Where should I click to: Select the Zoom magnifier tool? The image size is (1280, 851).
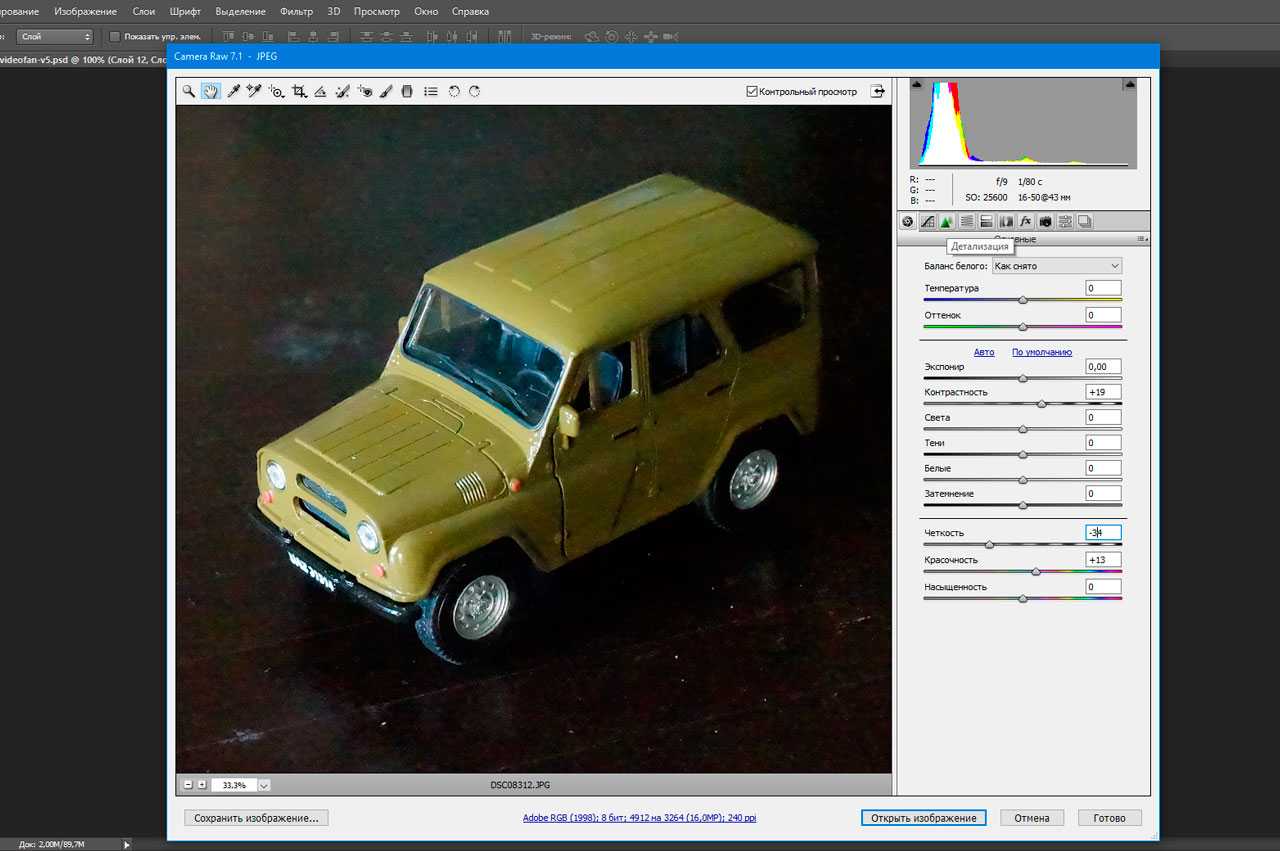[x=188, y=91]
